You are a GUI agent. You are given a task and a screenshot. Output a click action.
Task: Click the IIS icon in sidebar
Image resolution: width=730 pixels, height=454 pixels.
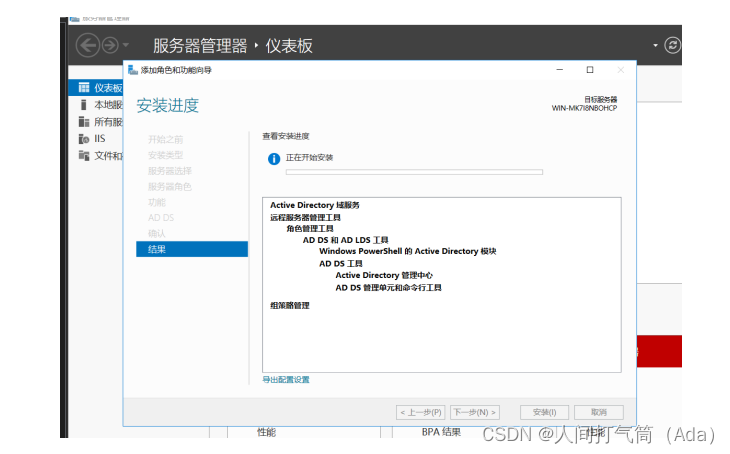(84, 139)
